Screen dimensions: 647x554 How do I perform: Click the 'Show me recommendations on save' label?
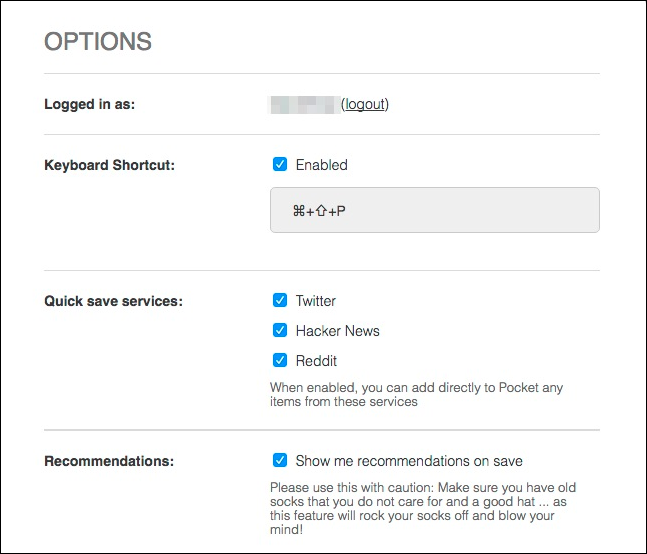click(408, 461)
